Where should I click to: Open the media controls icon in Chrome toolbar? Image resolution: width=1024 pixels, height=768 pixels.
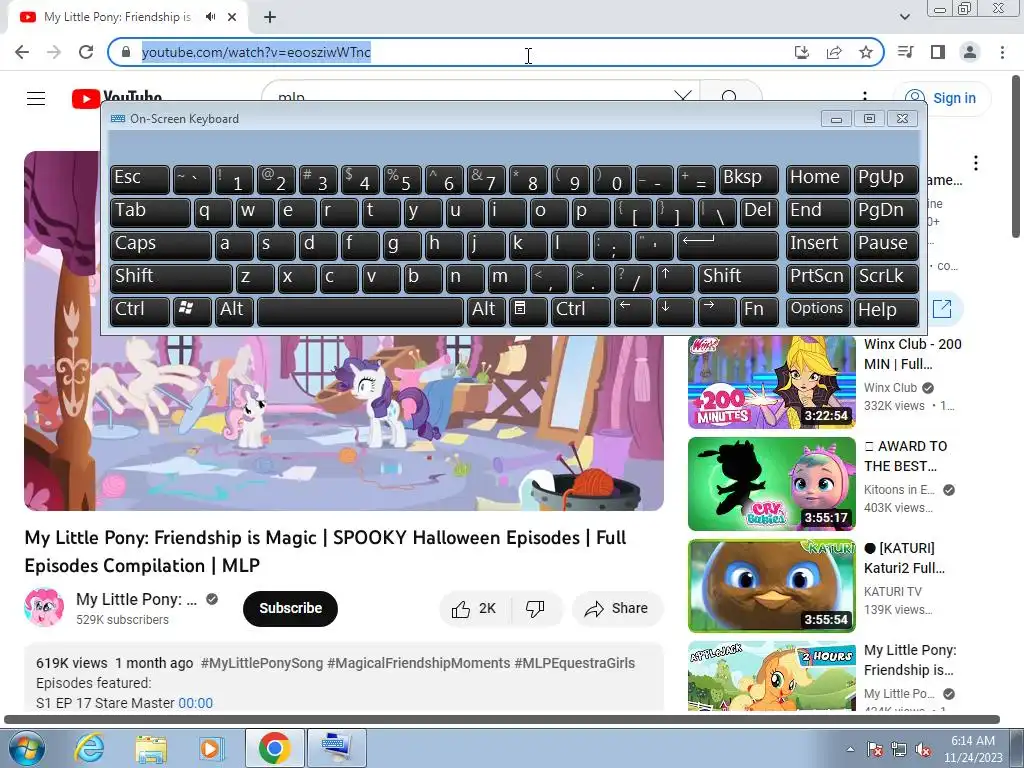point(905,52)
